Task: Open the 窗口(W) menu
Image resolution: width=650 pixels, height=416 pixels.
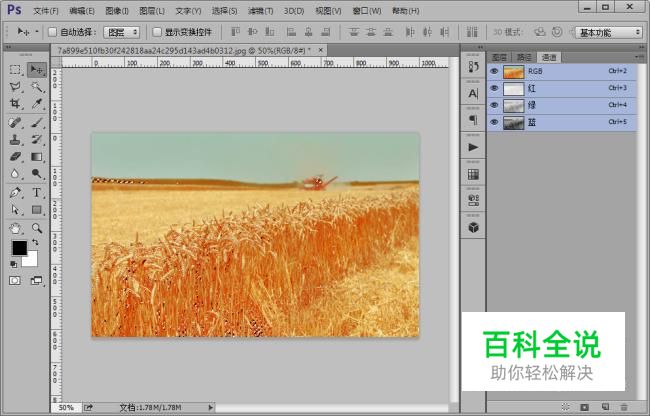Action: [x=366, y=11]
